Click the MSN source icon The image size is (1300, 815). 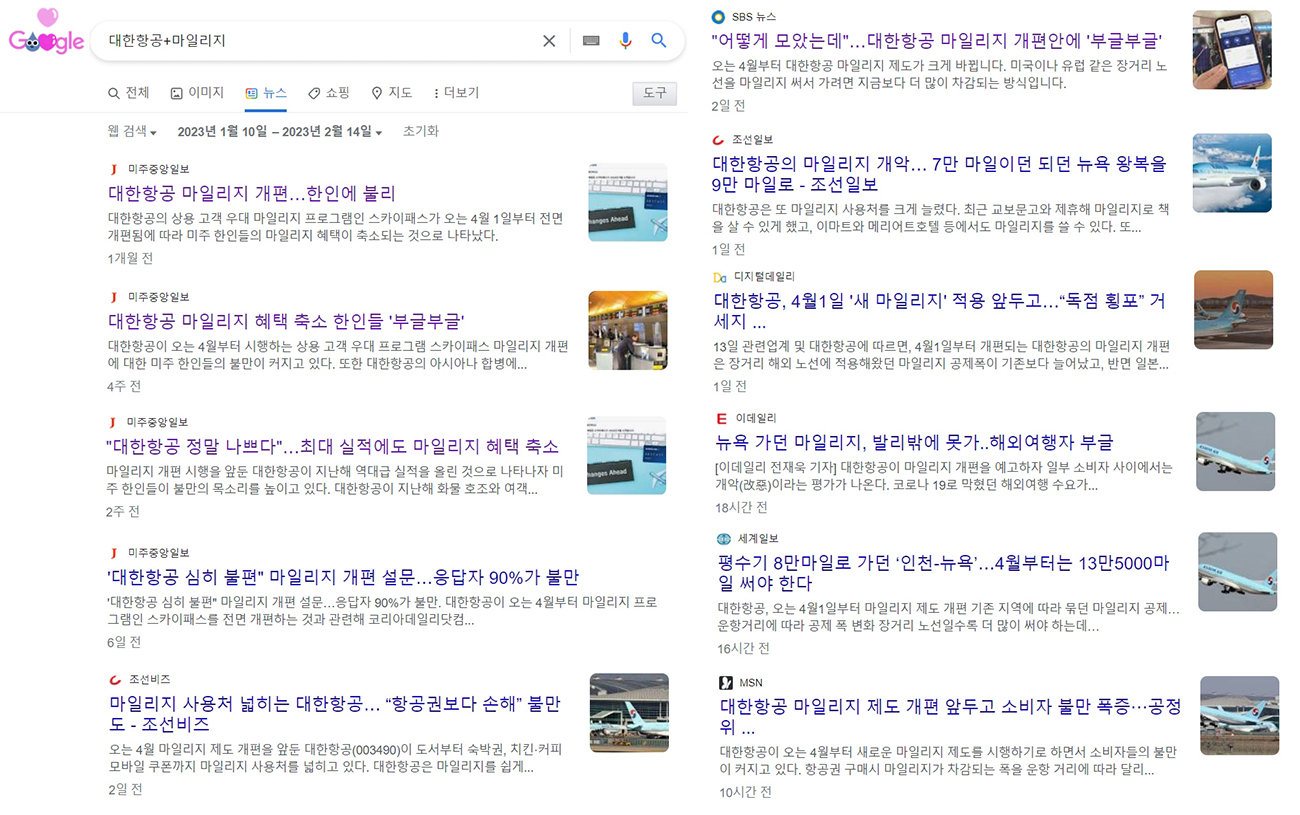(x=725, y=683)
